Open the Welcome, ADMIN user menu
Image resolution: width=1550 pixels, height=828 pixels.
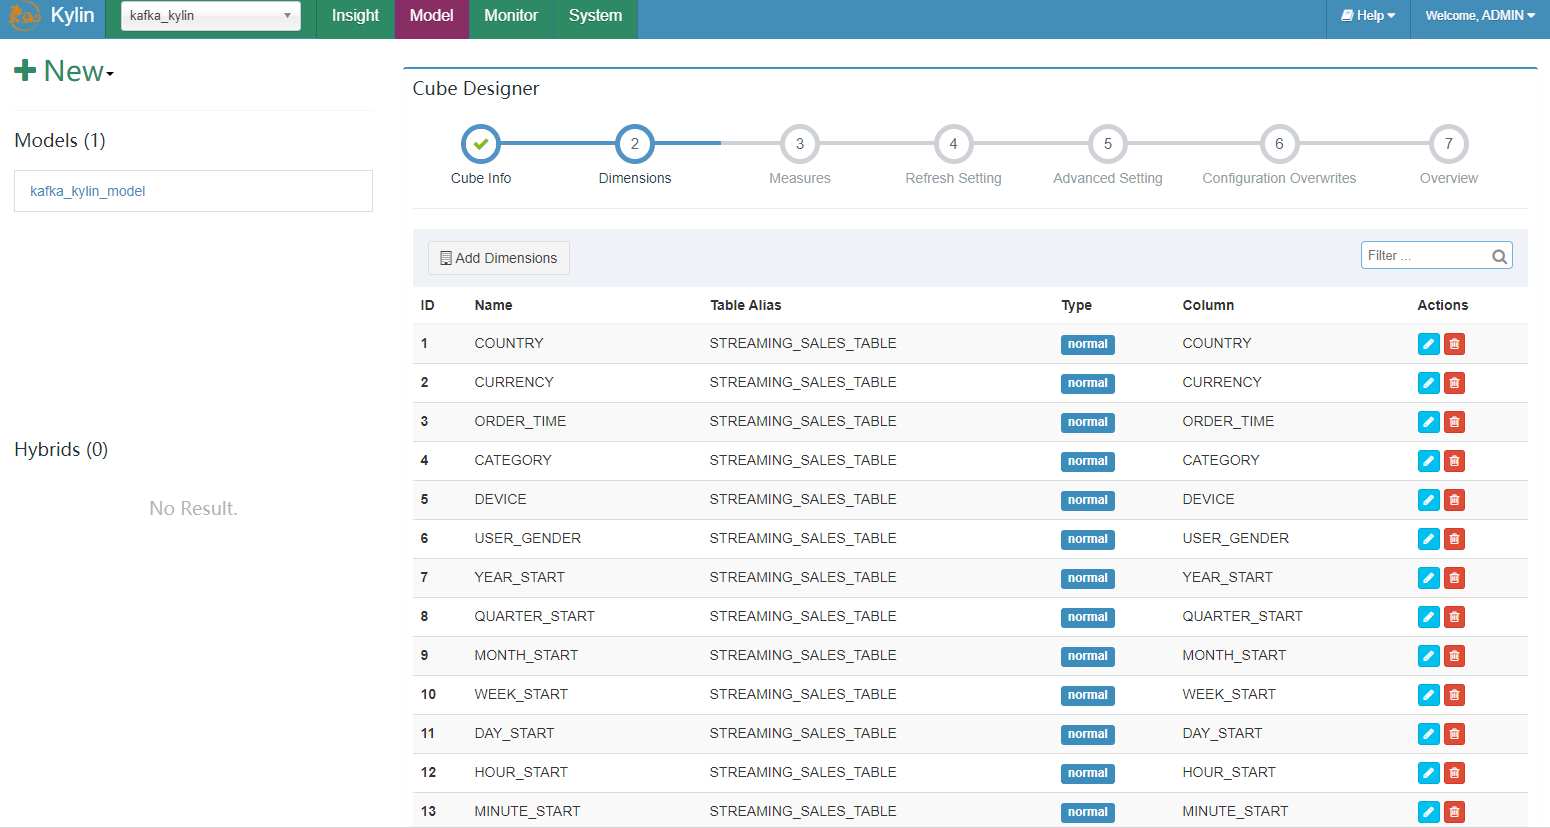1480,16
